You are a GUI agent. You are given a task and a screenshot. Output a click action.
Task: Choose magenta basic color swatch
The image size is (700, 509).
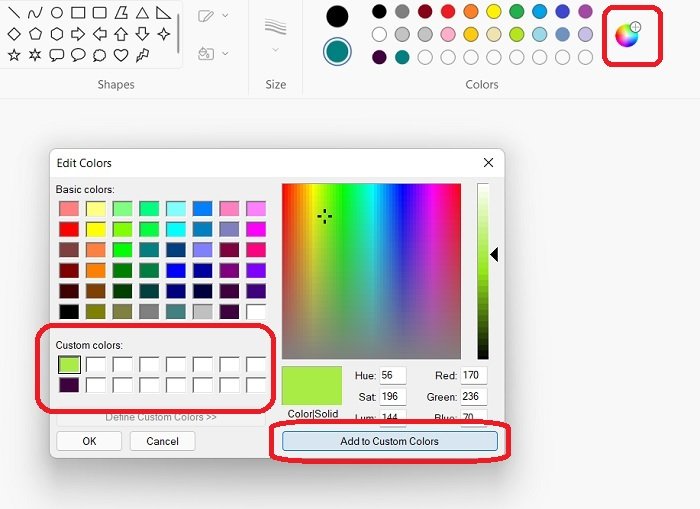click(x=256, y=229)
